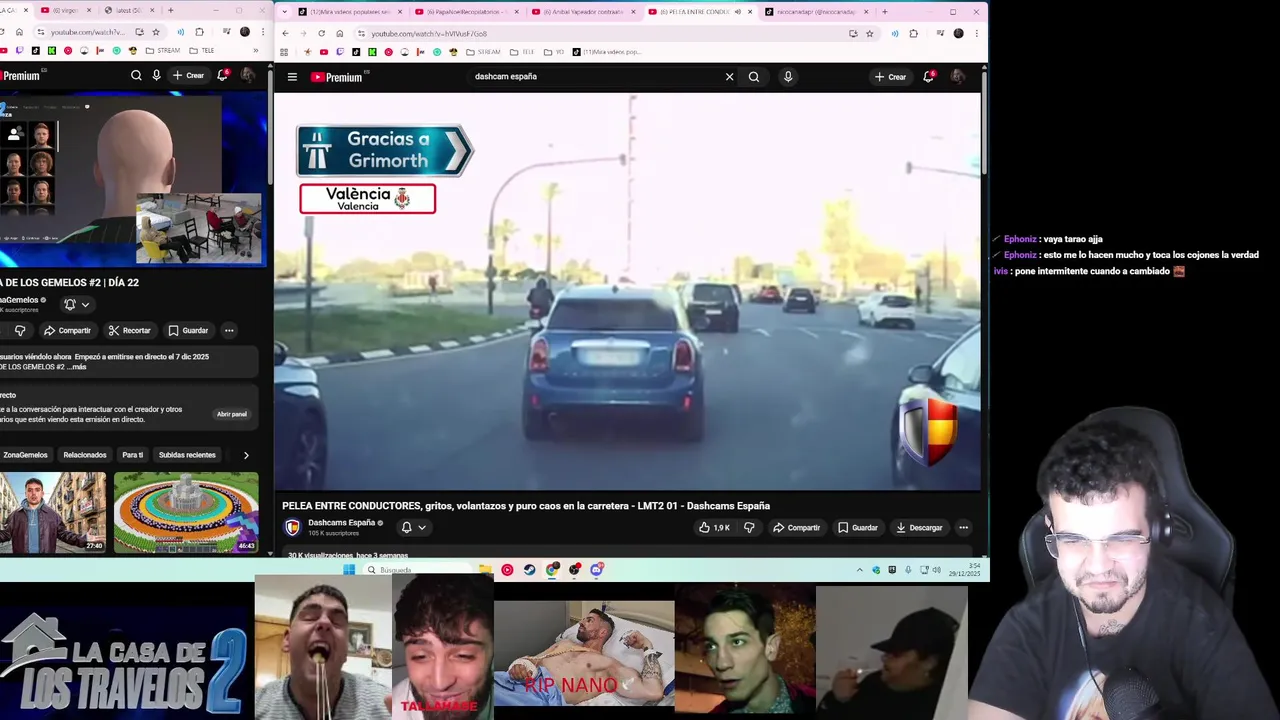
Task: Start voice search in left YouTube window
Action: click(156, 75)
